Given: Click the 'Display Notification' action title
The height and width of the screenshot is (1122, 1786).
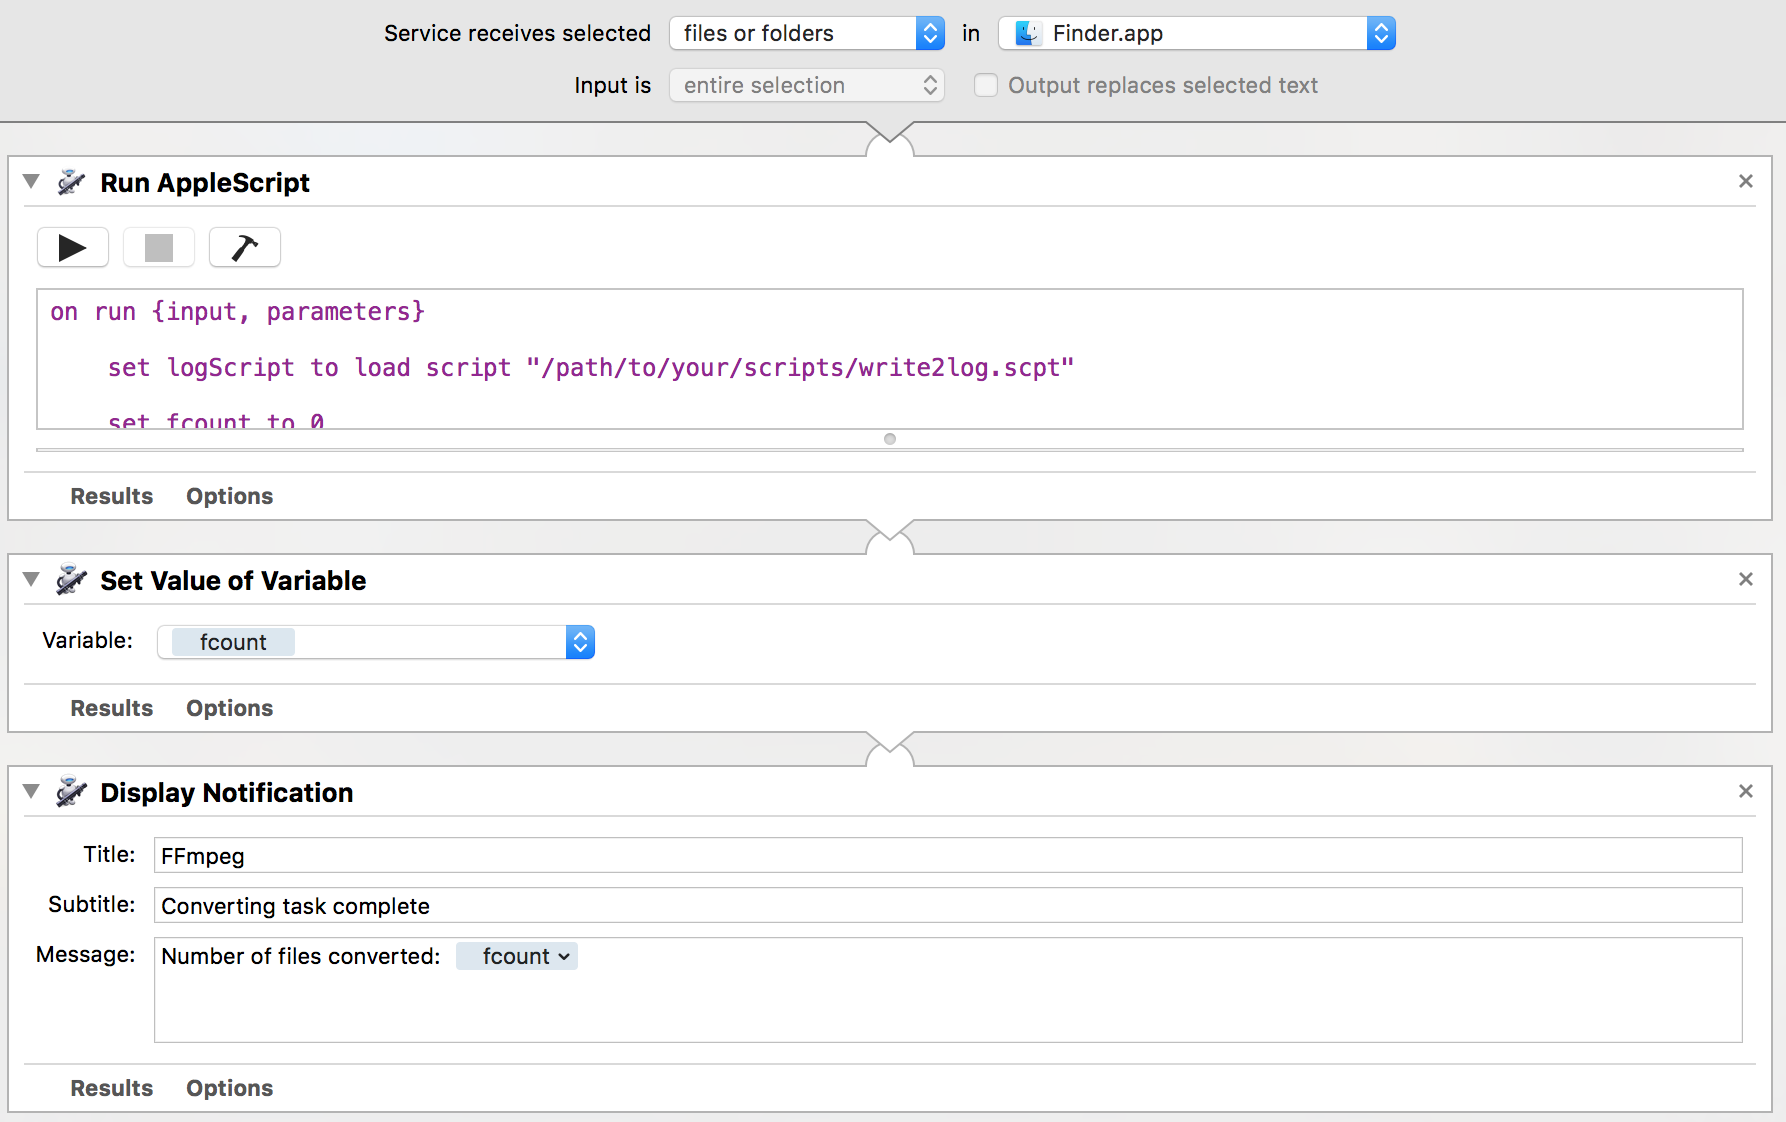Looking at the screenshot, I should click(227, 792).
